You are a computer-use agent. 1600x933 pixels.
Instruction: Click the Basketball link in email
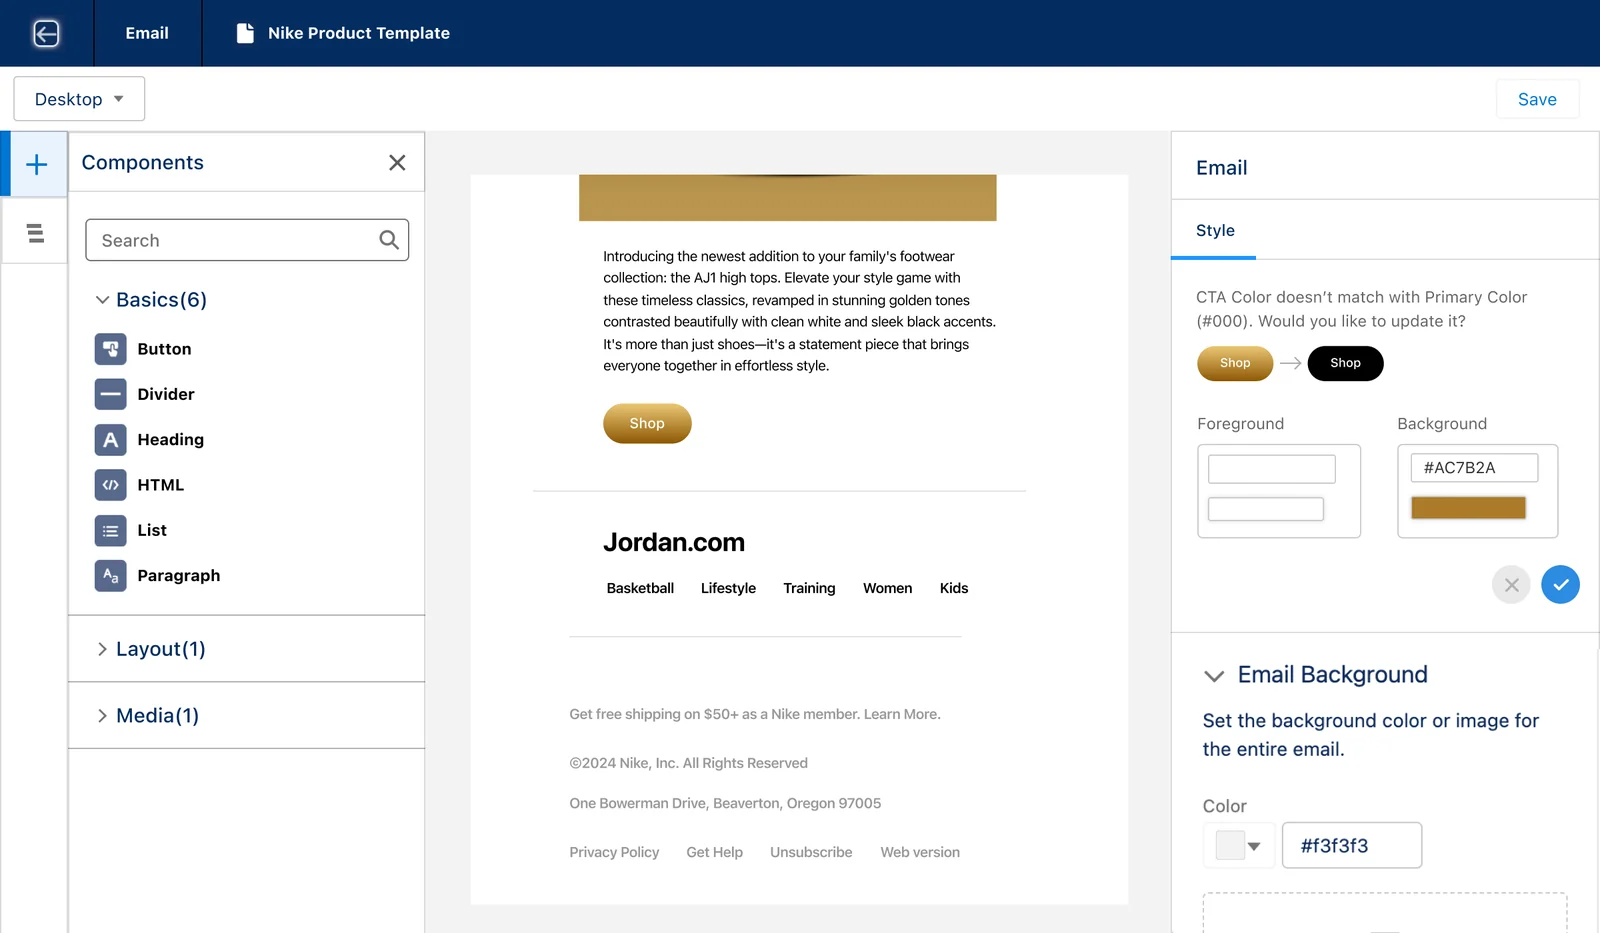(640, 588)
